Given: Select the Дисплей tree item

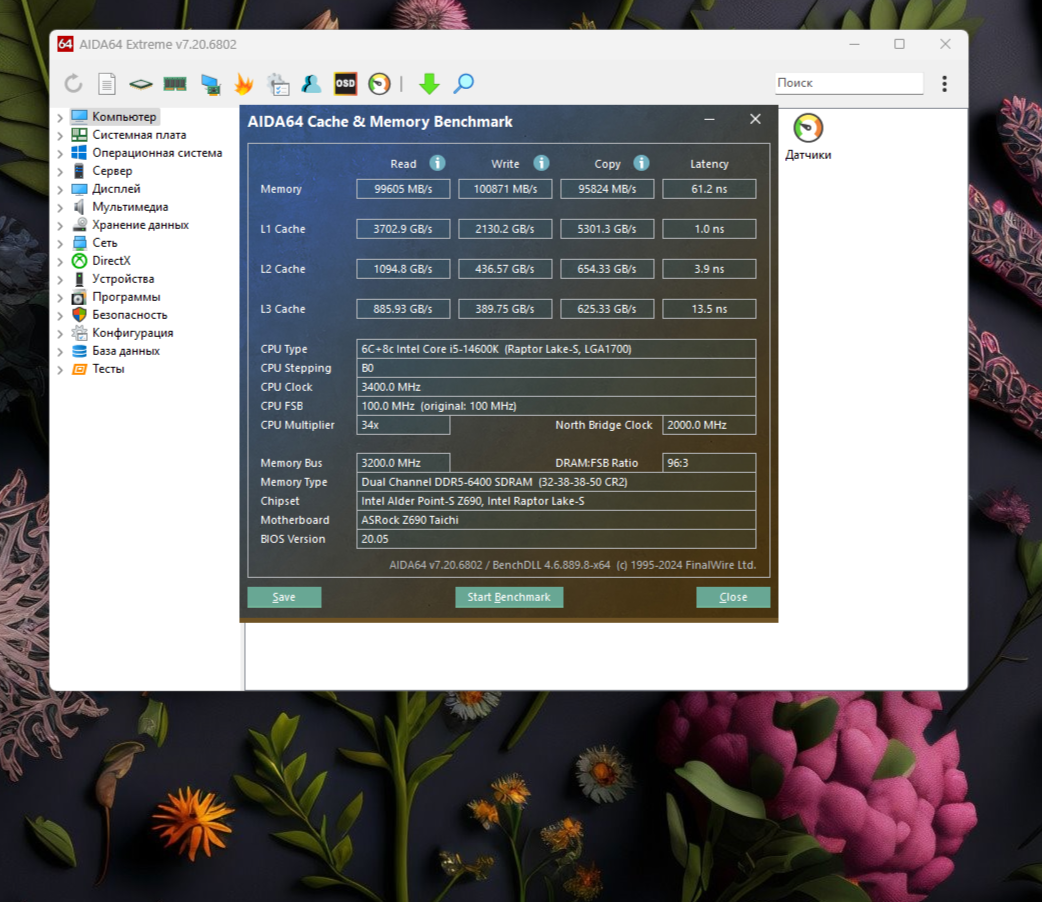Looking at the screenshot, I should click(x=116, y=188).
